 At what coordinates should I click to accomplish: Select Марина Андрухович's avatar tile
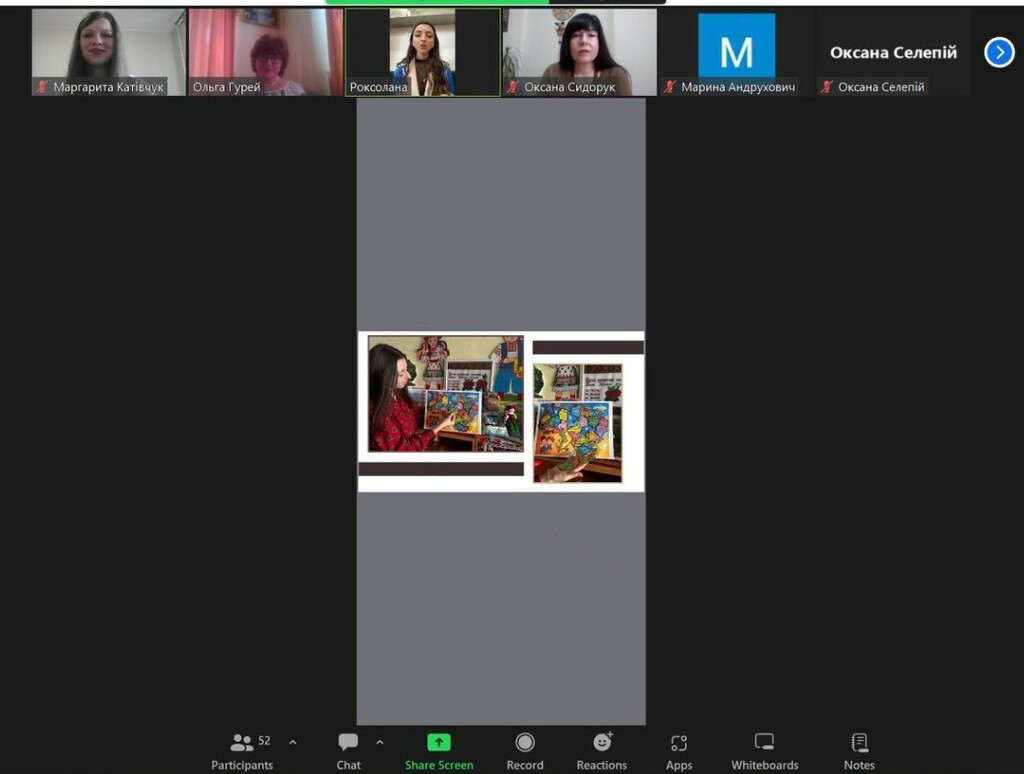(737, 52)
